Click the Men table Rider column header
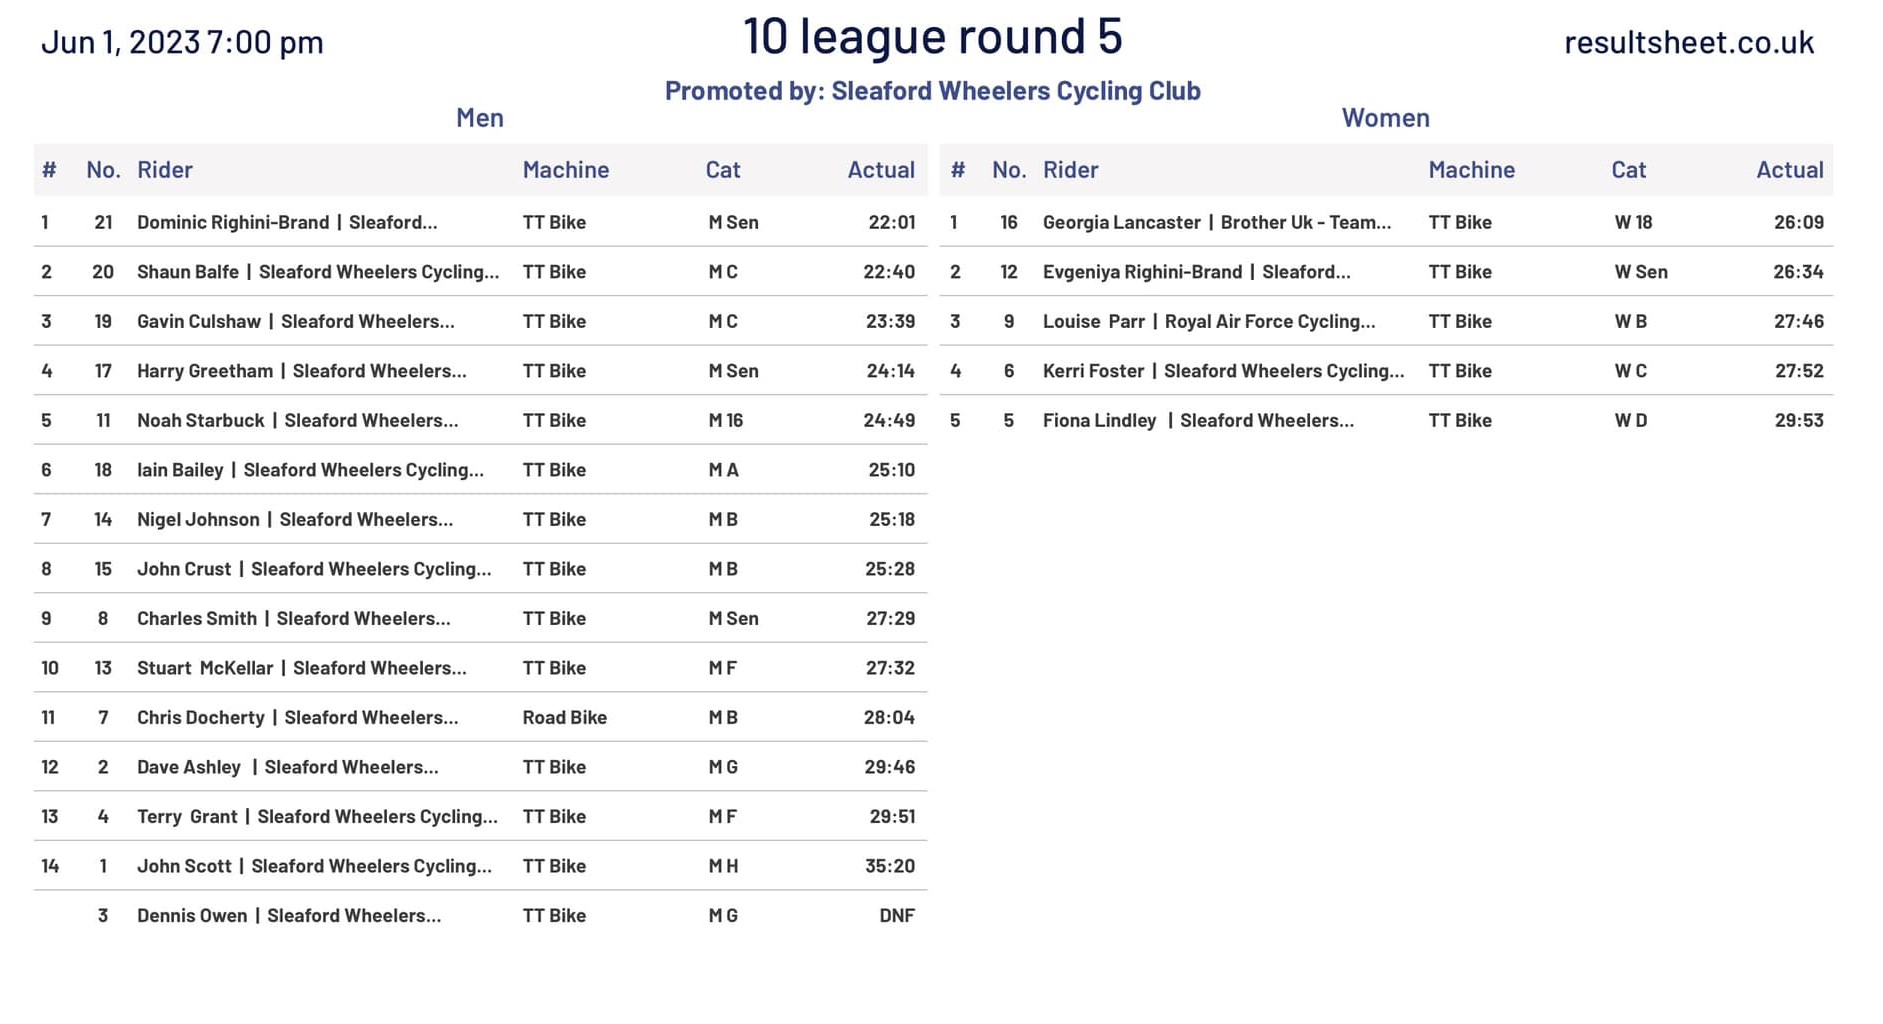The image size is (1883, 1024). 165,170
